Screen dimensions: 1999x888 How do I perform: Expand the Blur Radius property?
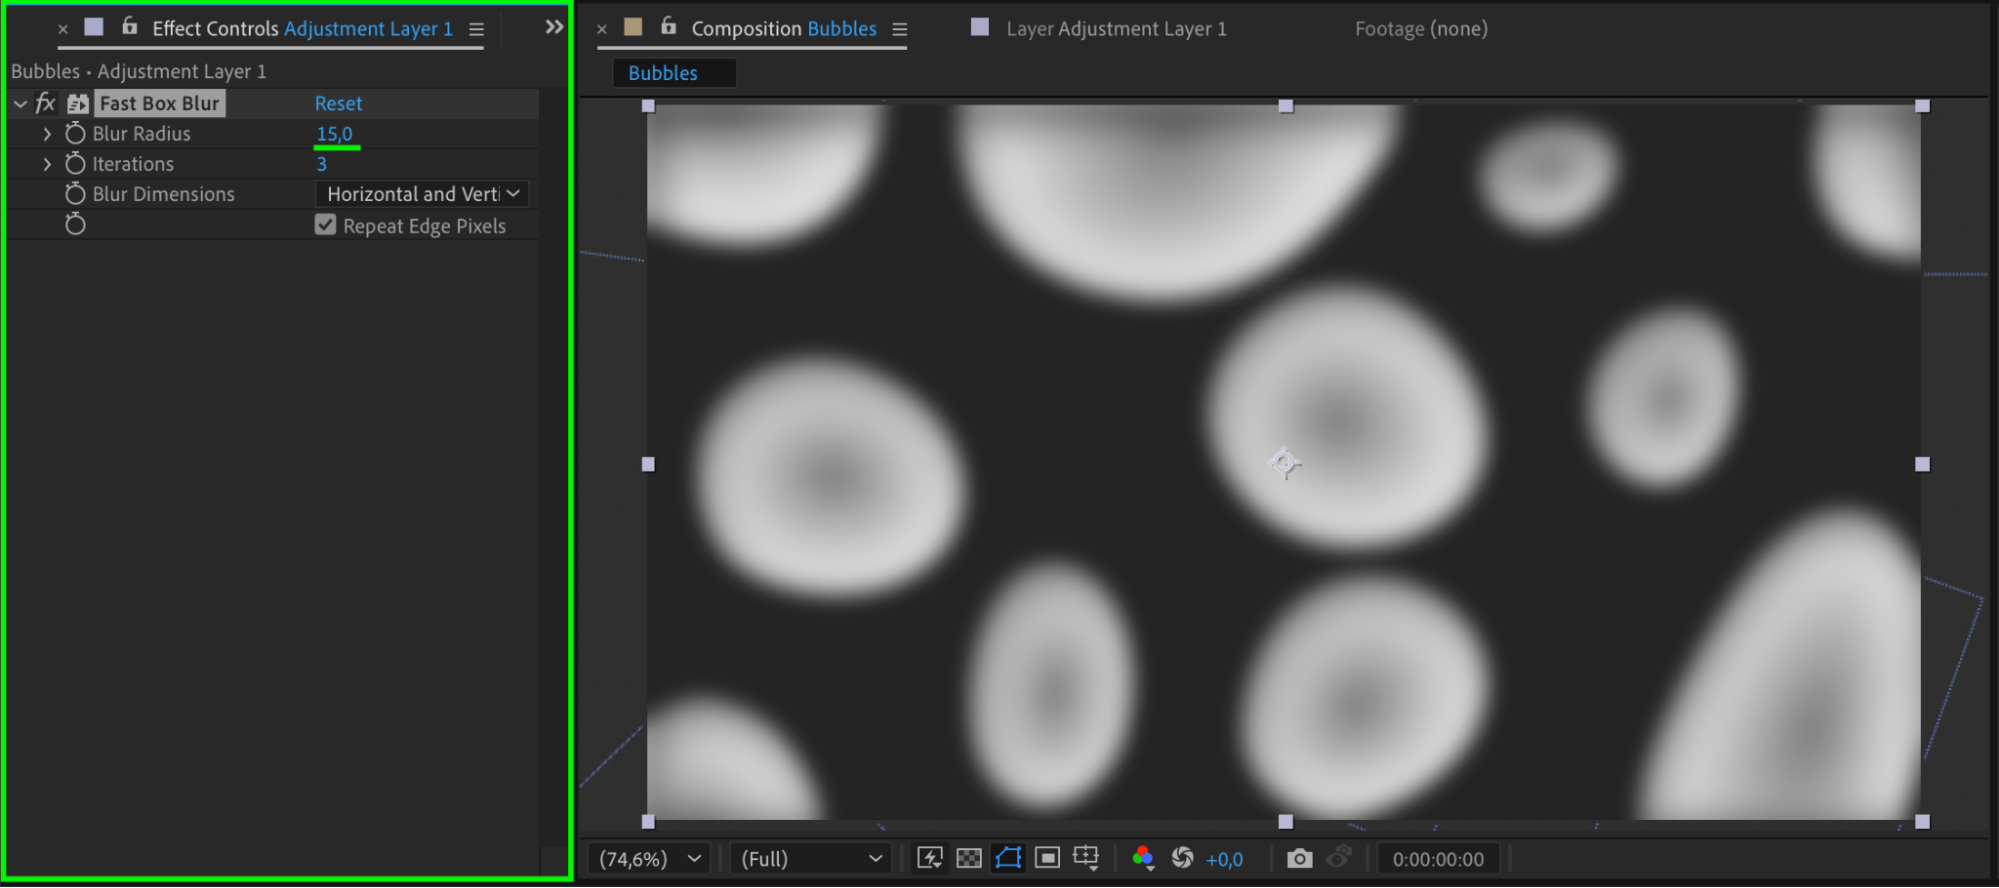pyautogui.click(x=47, y=133)
